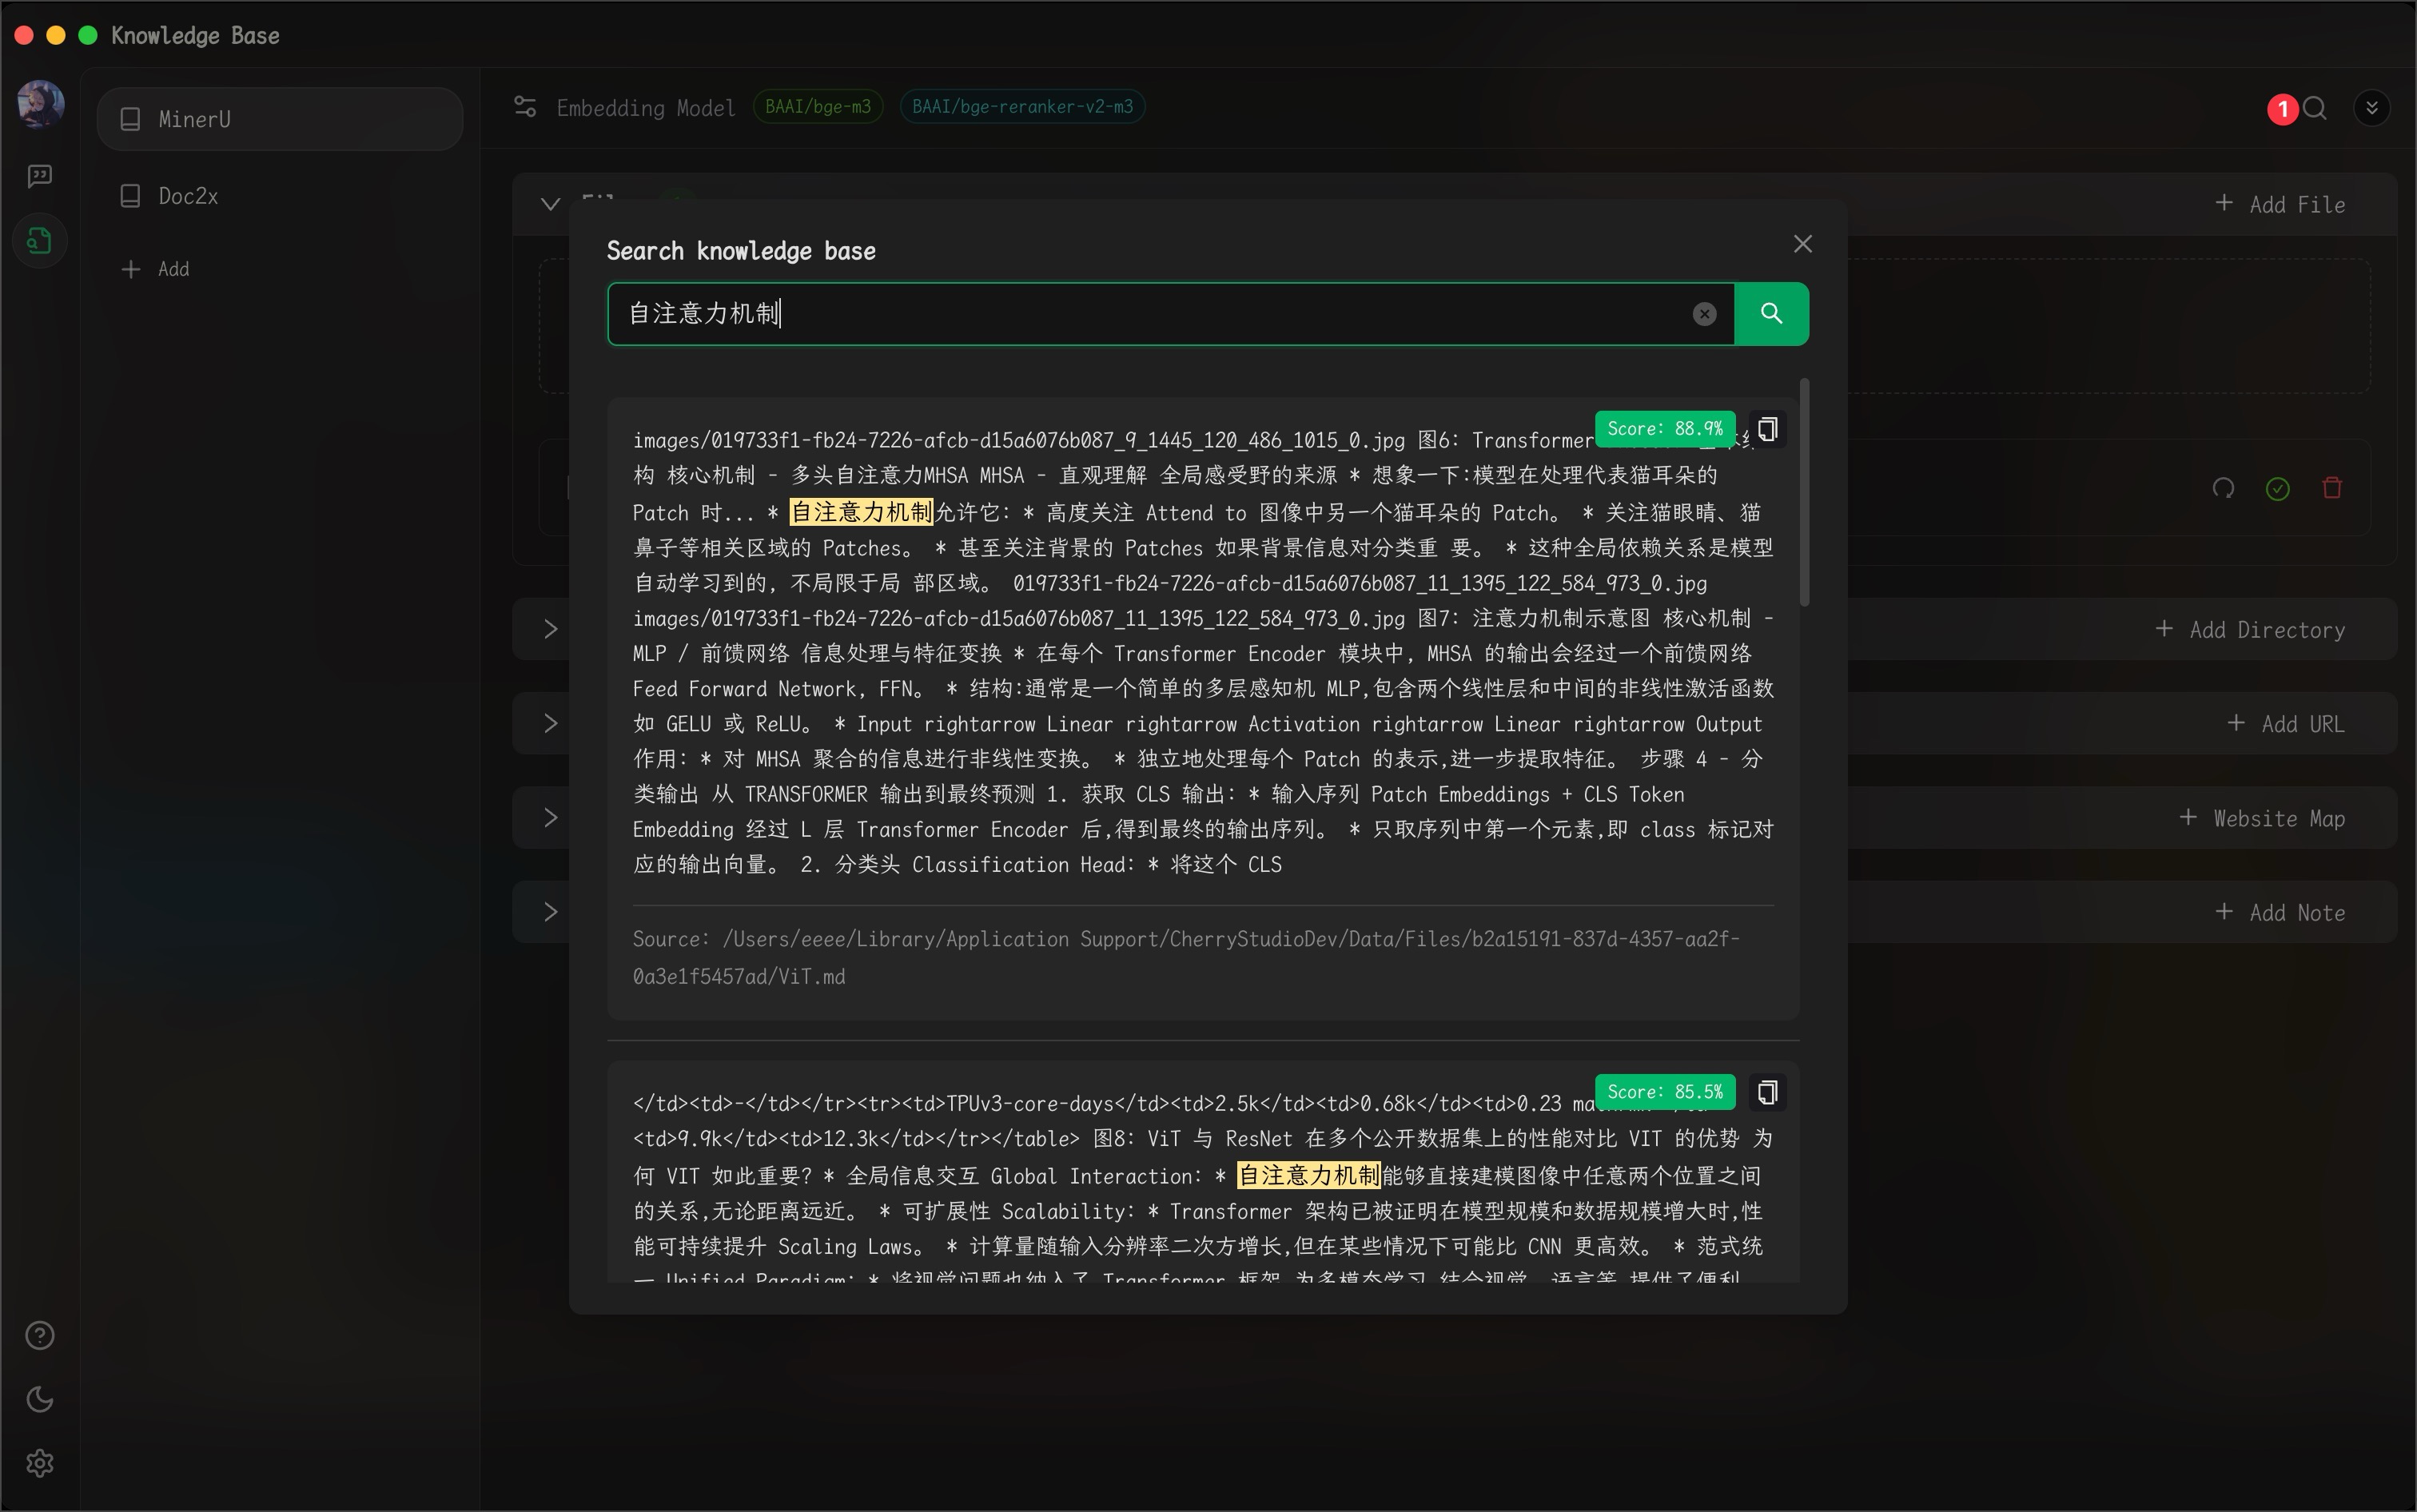Open embedding model settings sliders icon

525,107
